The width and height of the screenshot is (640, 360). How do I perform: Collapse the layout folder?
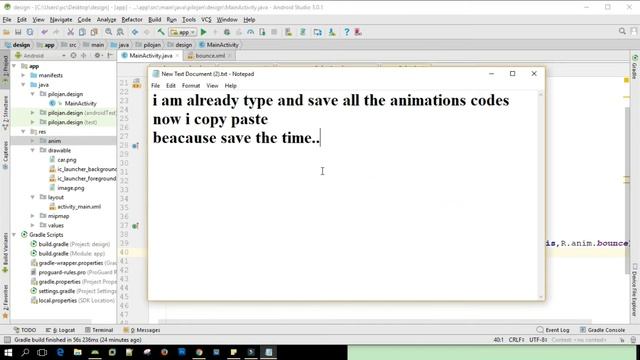tap(33, 197)
